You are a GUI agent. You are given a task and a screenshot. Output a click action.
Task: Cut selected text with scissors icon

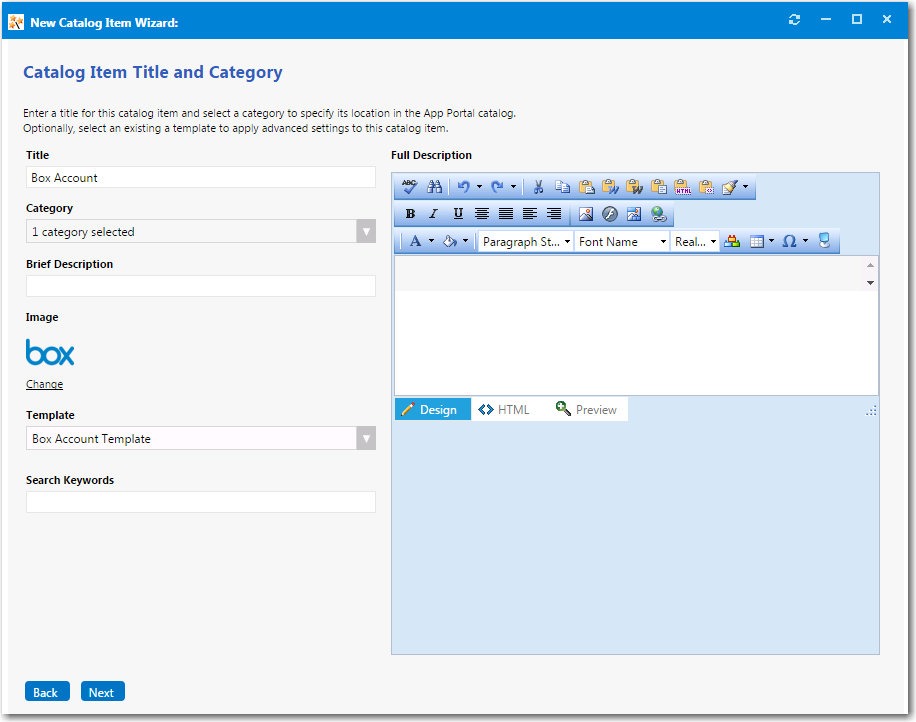(538, 187)
